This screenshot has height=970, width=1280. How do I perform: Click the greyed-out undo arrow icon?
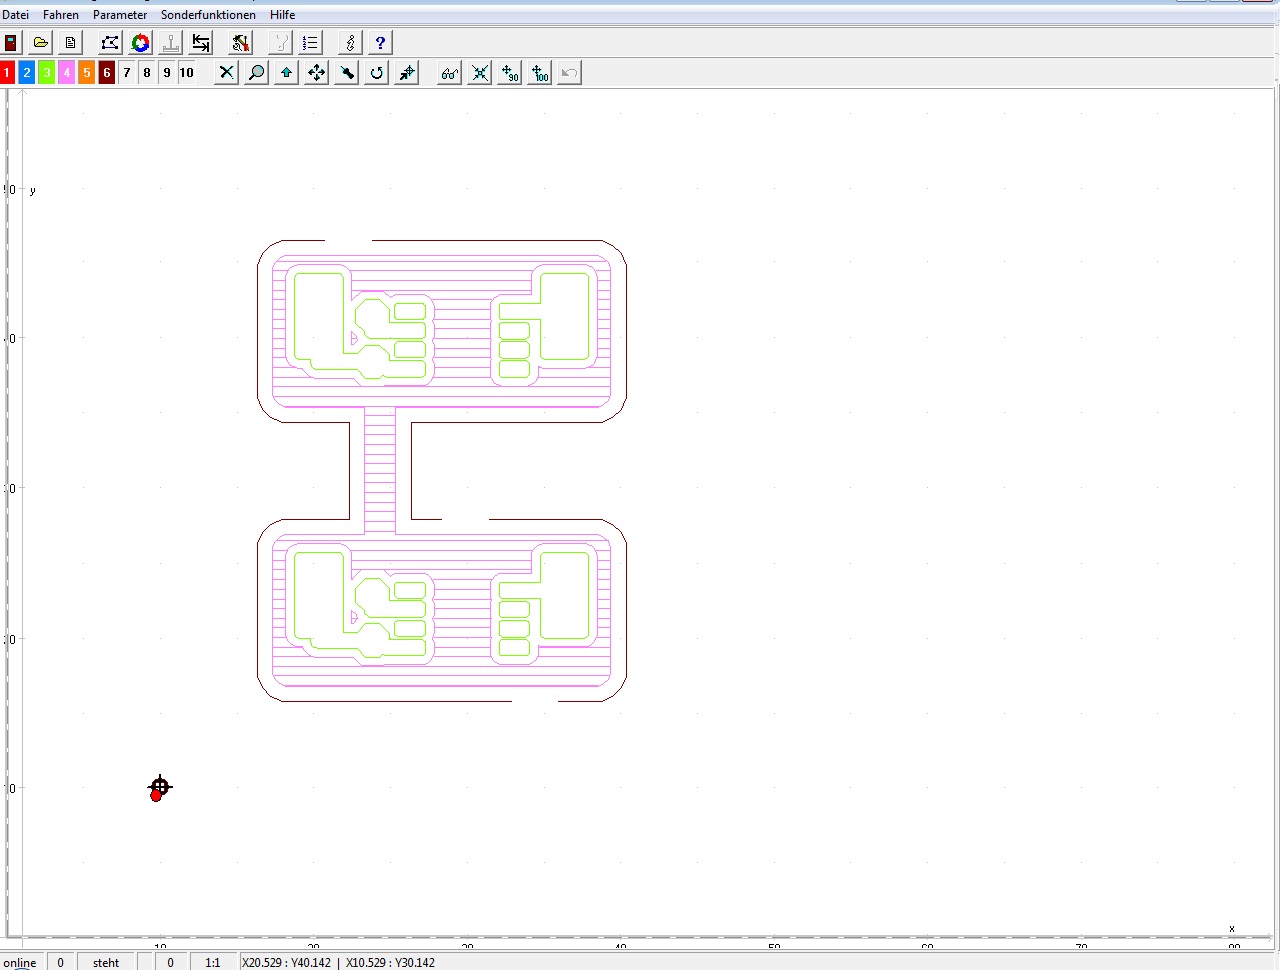tap(569, 73)
